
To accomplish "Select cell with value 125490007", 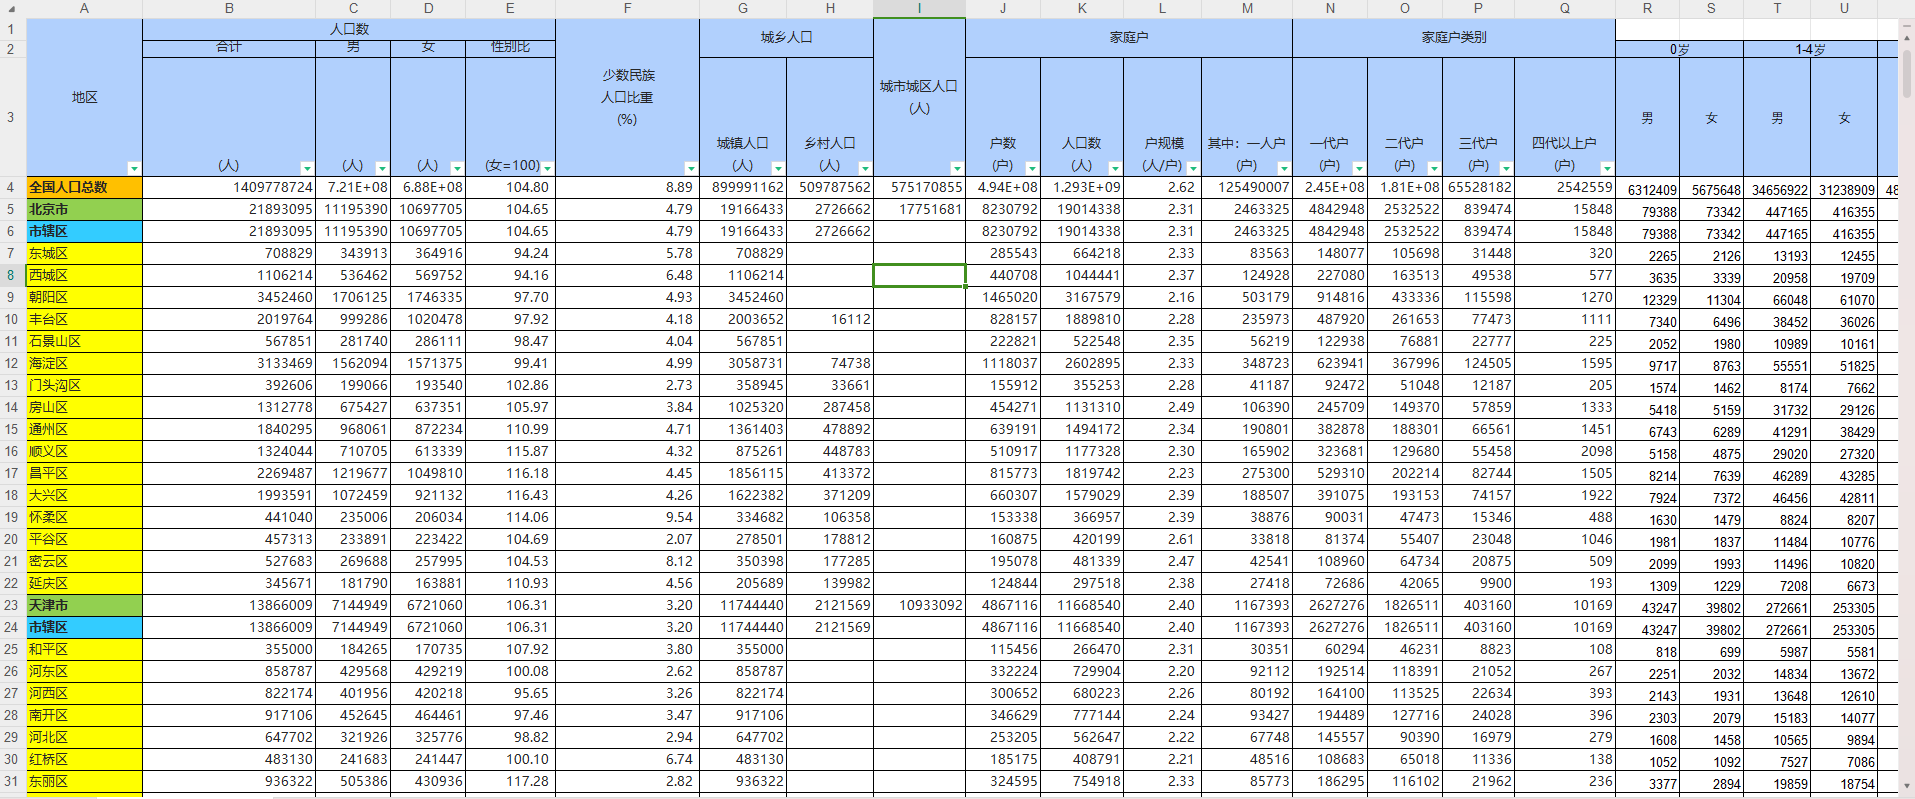I will [x=1247, y=187].
